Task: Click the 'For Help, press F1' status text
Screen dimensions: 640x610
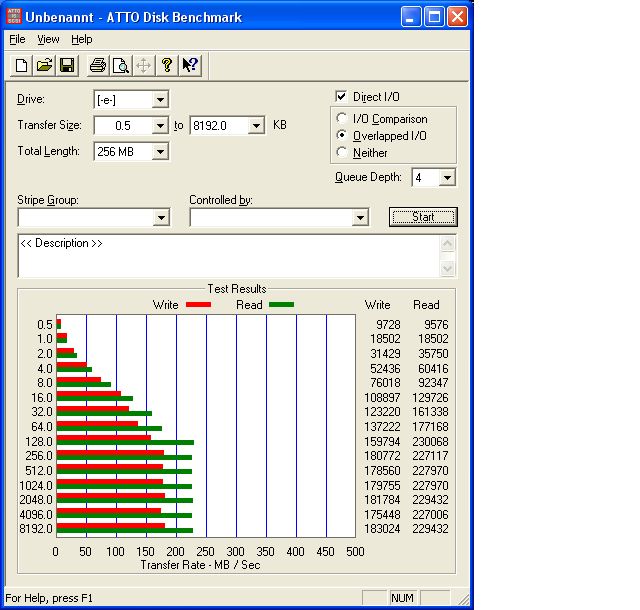Action: 49,598
